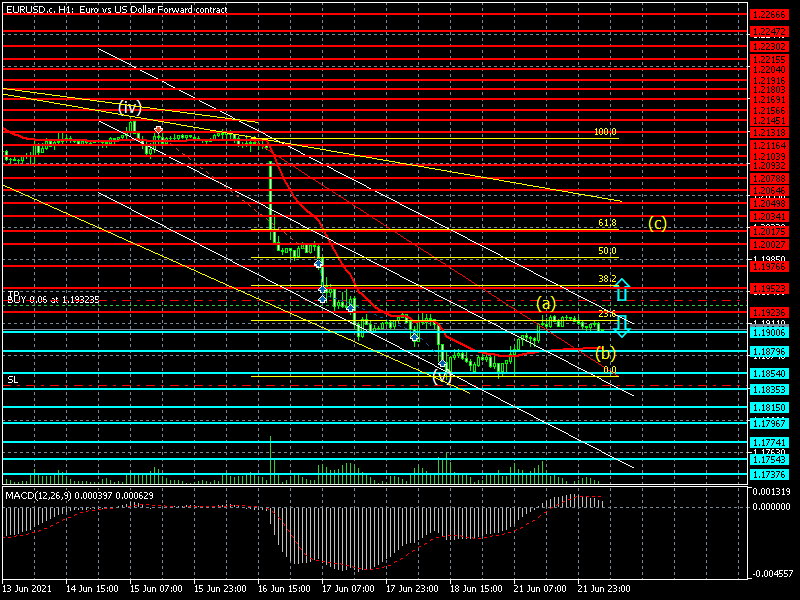Click the red down arrow marker right of wave (iv)
Viewport: 800px width, 600px height.
click(158, 131)
